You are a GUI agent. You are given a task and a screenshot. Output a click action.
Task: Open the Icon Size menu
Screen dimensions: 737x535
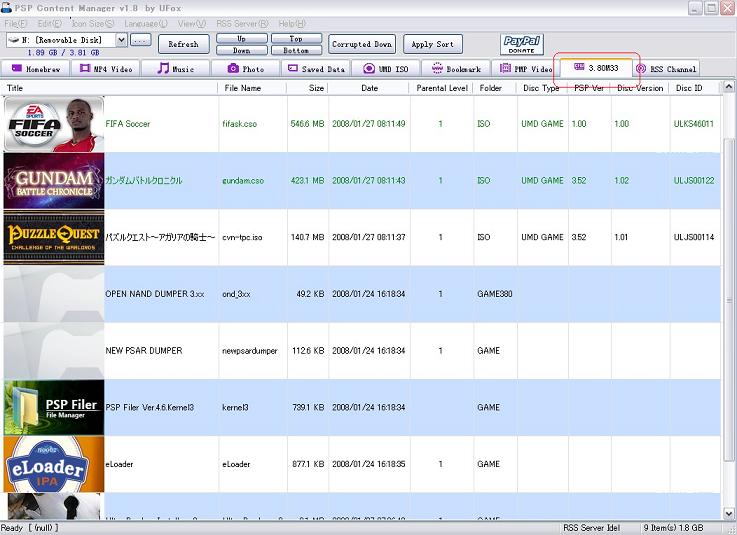coord(93,23)
